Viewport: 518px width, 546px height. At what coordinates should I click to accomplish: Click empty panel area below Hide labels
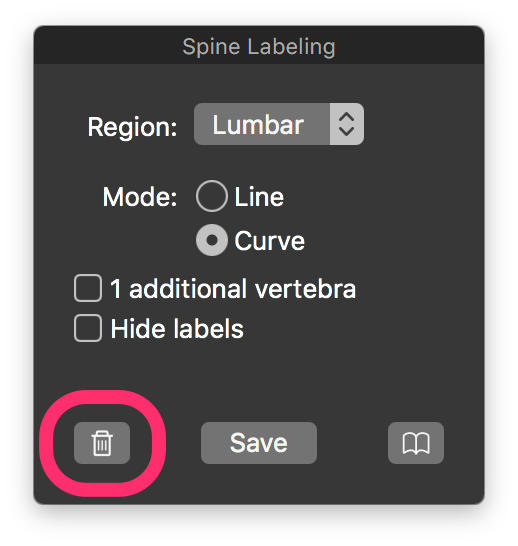coord(259,381)
